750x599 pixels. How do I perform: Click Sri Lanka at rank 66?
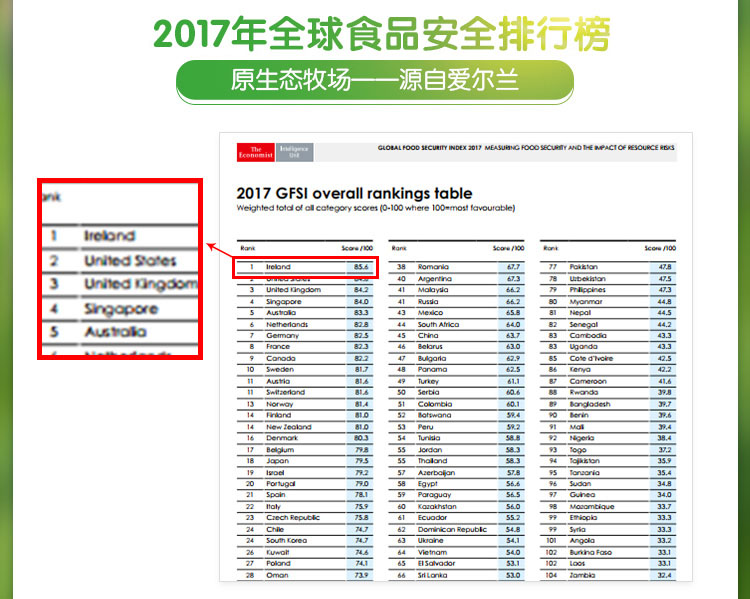click(432, 575)
